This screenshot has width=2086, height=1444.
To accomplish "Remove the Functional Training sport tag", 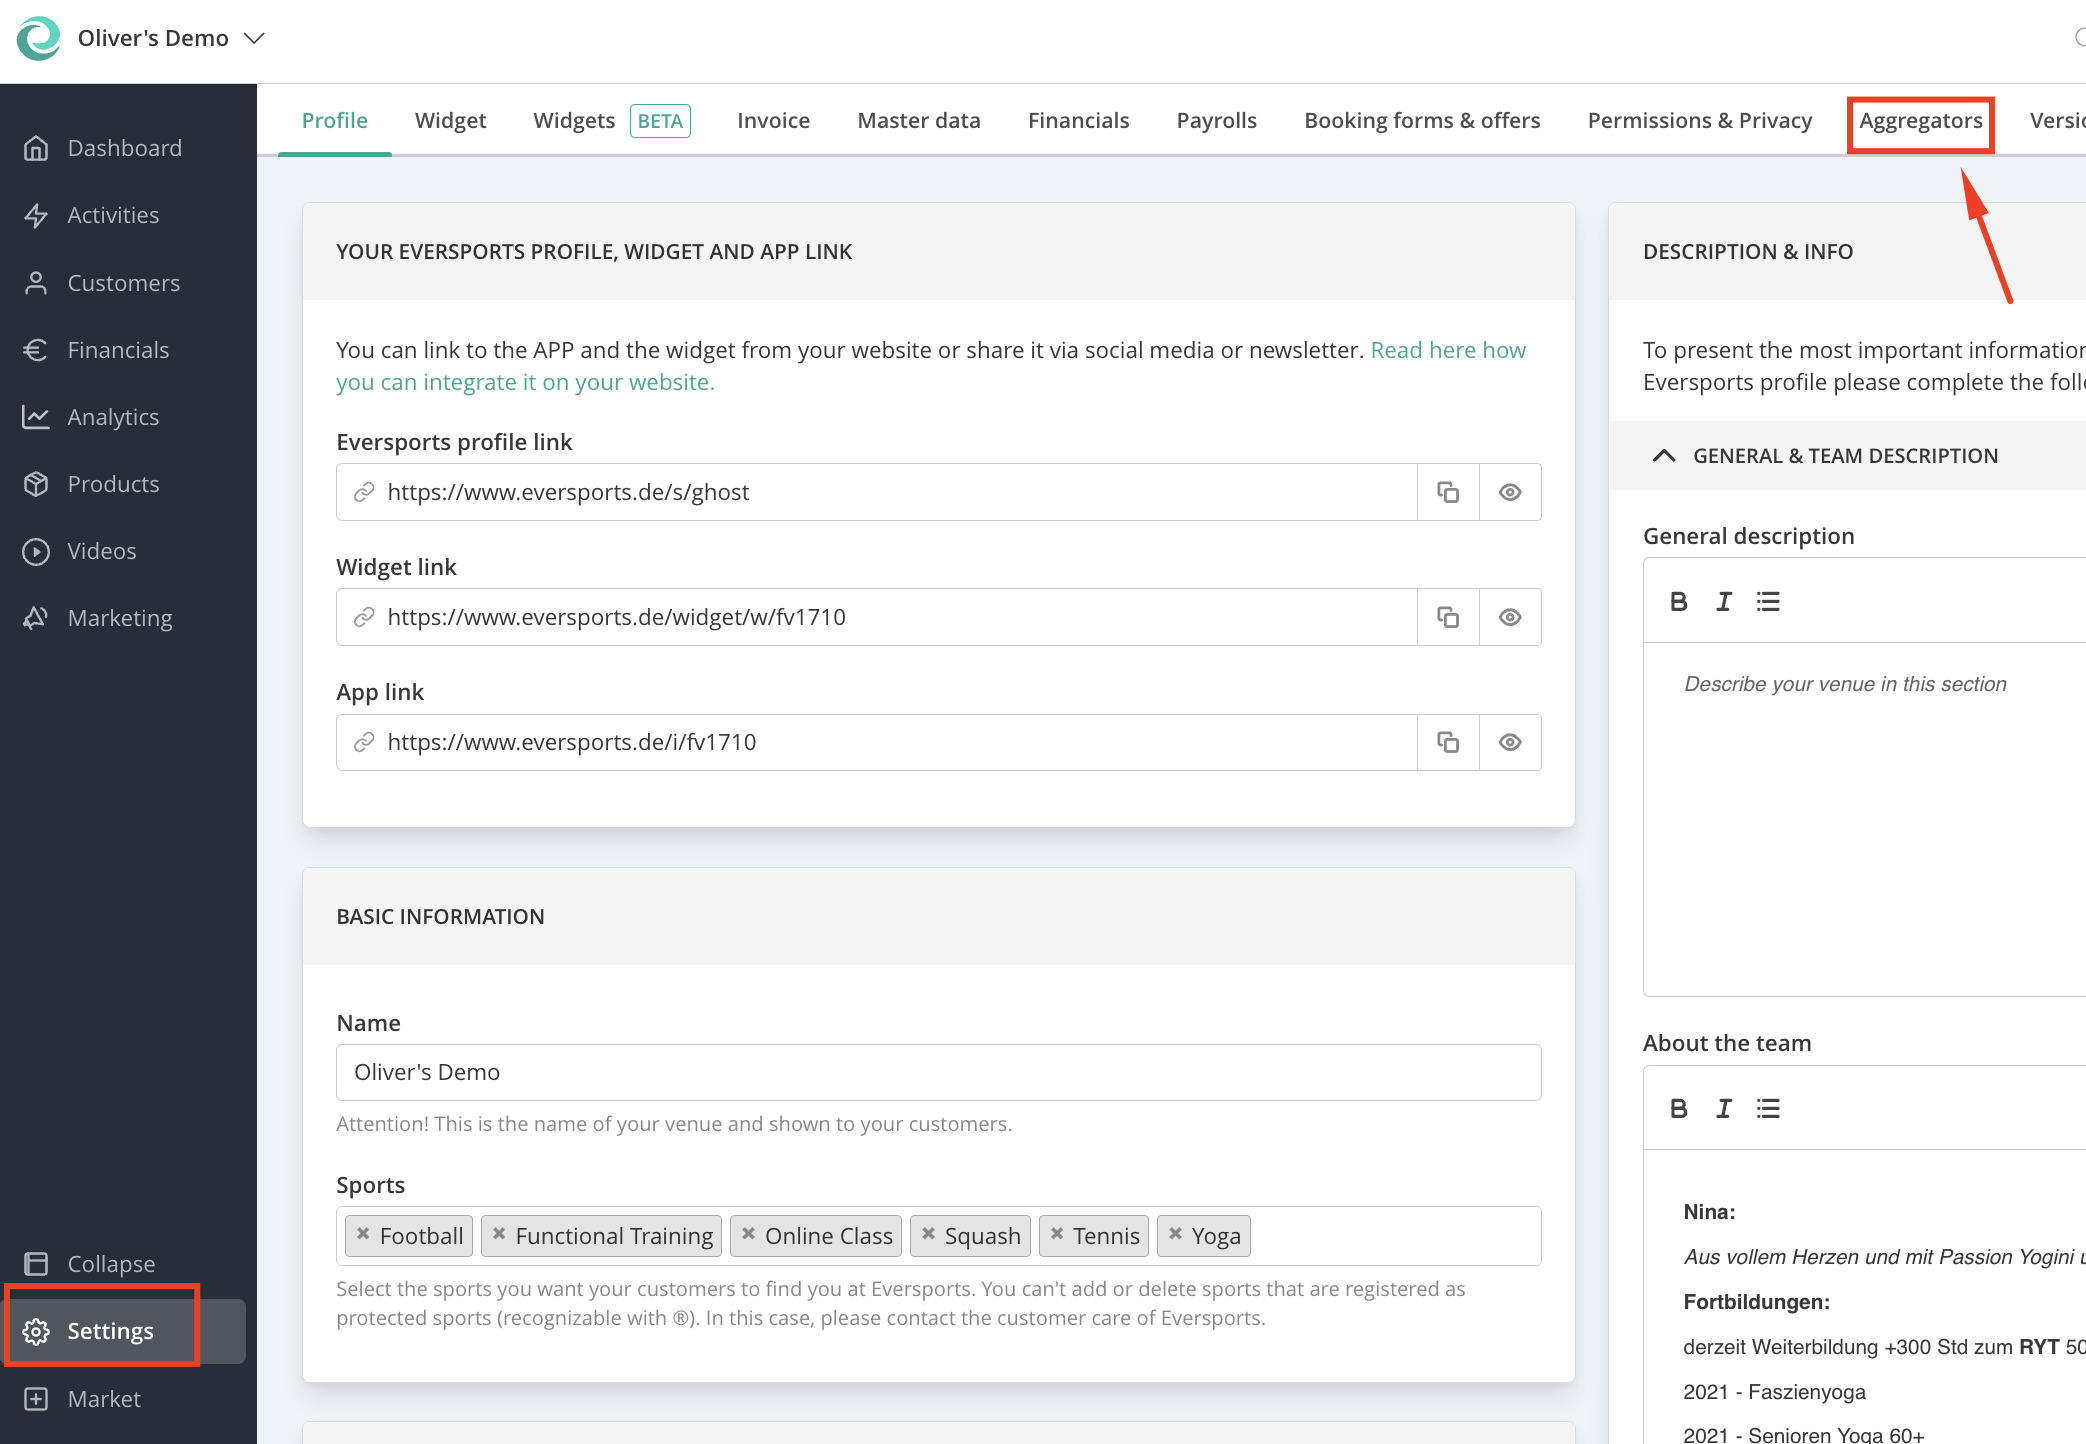I will click(x=499, y=1234).
